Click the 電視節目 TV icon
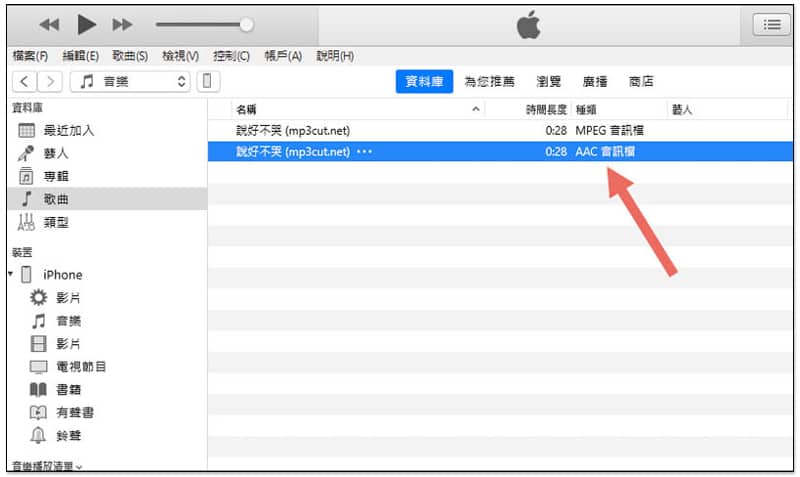800x477 pixels. tap(38, 367)
